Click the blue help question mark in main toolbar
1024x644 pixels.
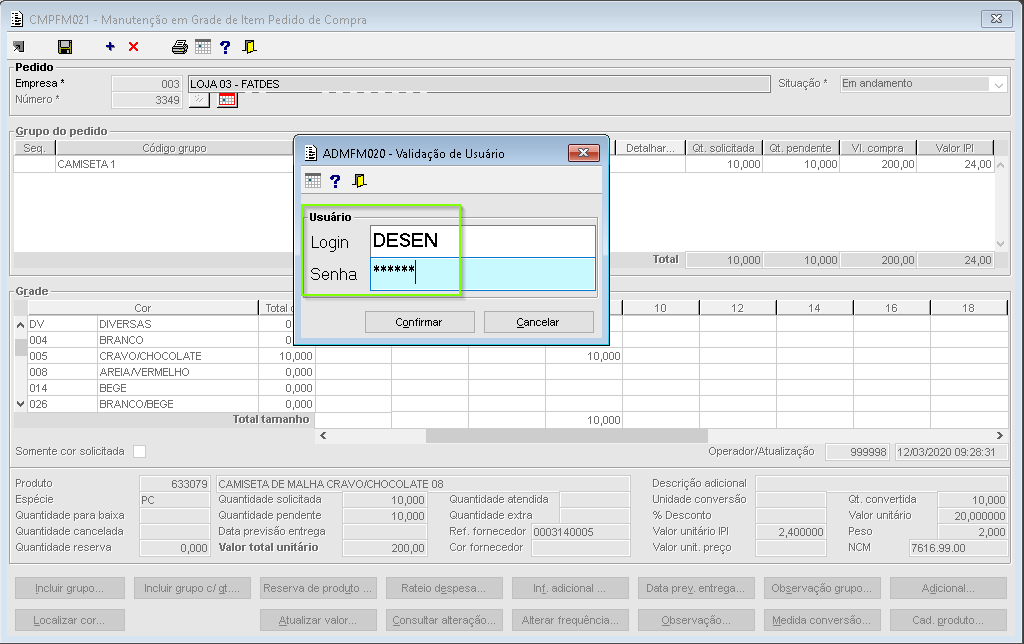[225, 47]
